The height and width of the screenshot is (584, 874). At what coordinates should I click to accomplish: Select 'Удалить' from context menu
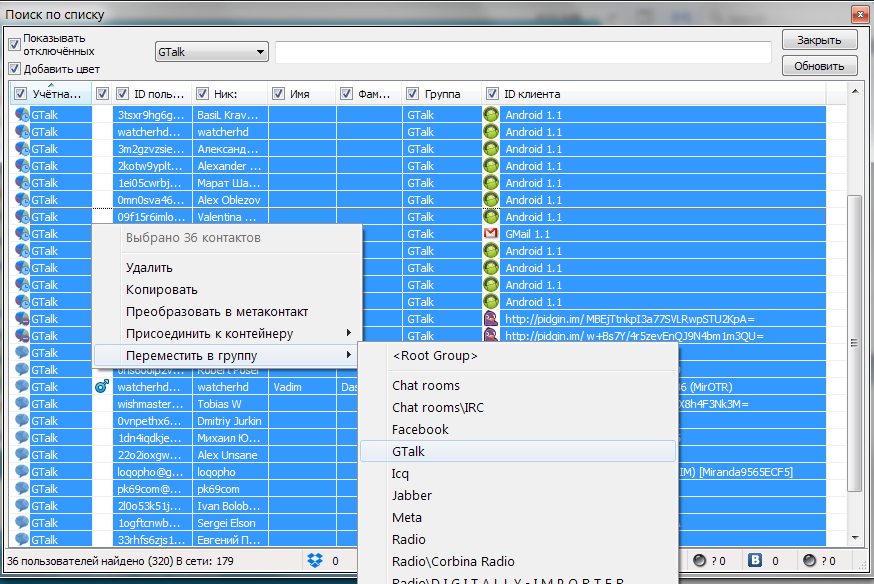(x=149, y=268)
